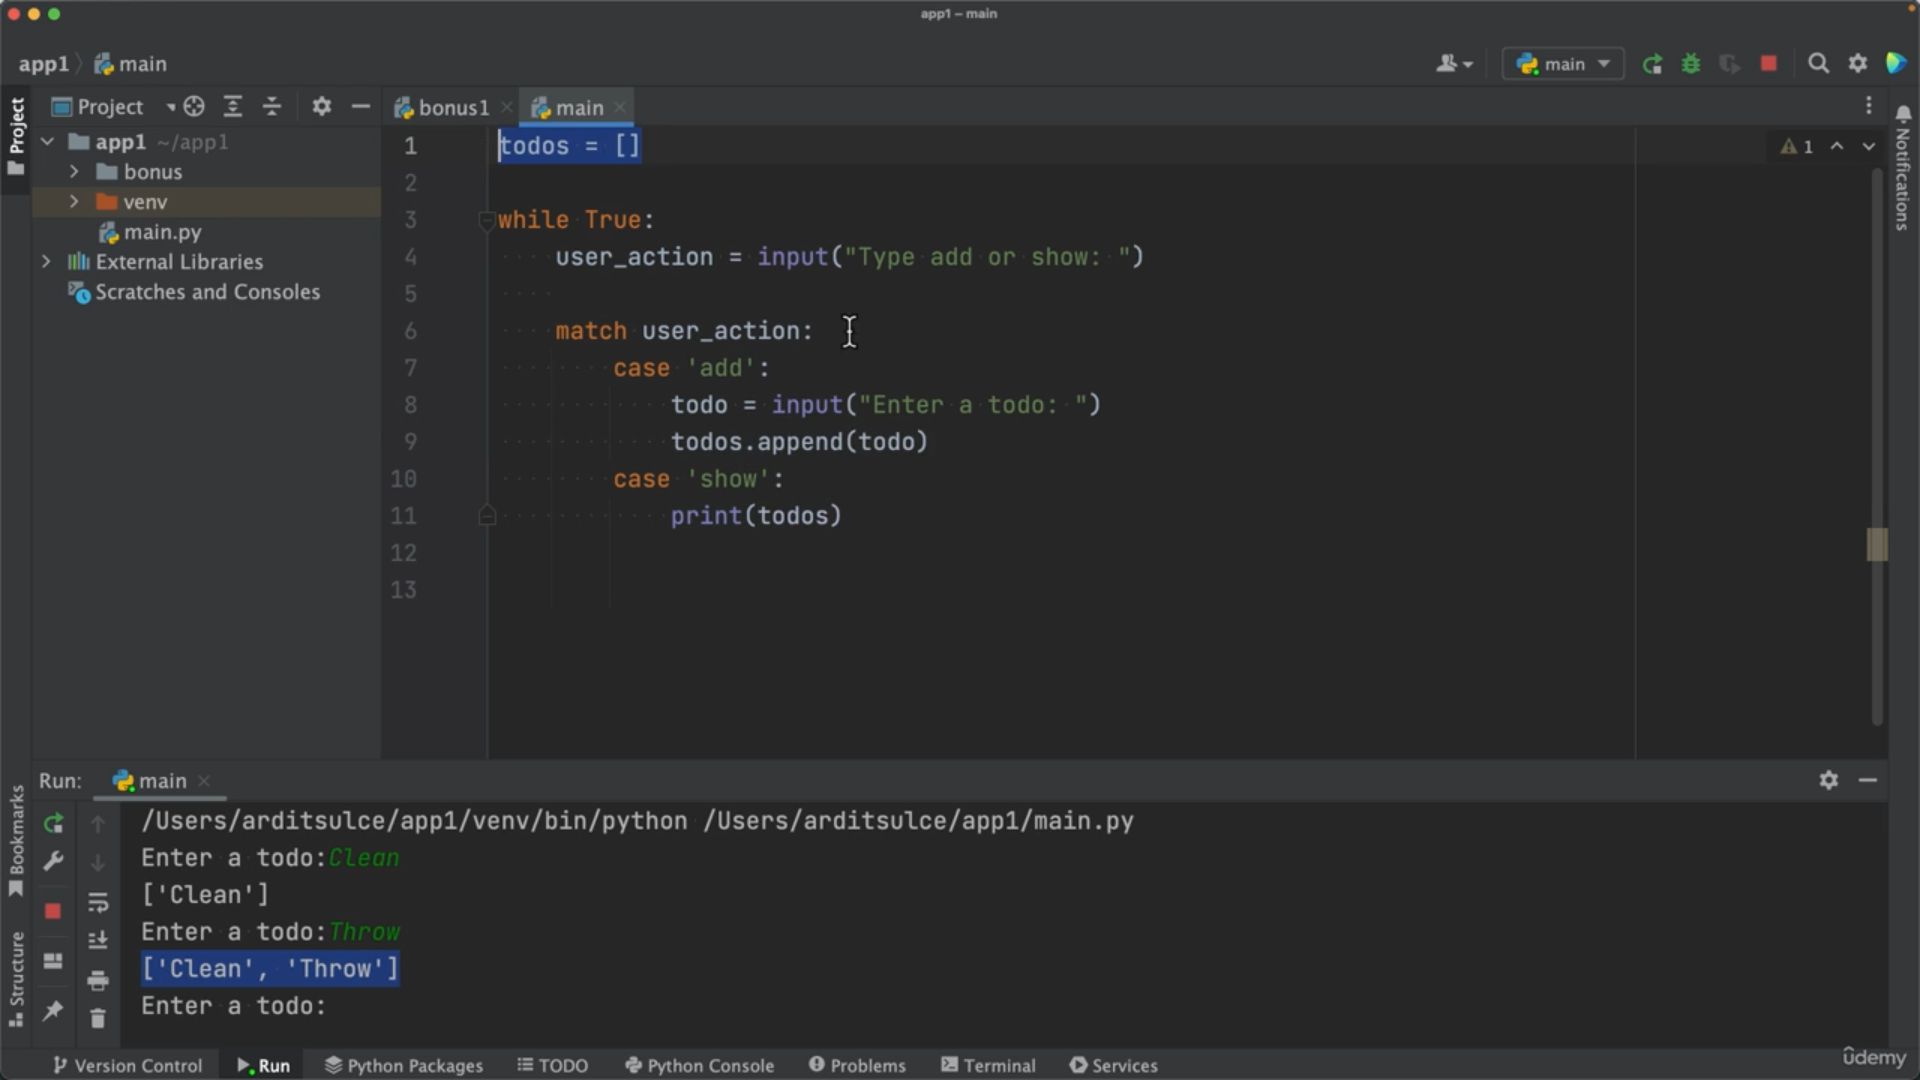Viewport: 1920px width, 1080px height.
Task: Open the code with me user icon
Action: pyautogui.click(x=1455, y=64)
